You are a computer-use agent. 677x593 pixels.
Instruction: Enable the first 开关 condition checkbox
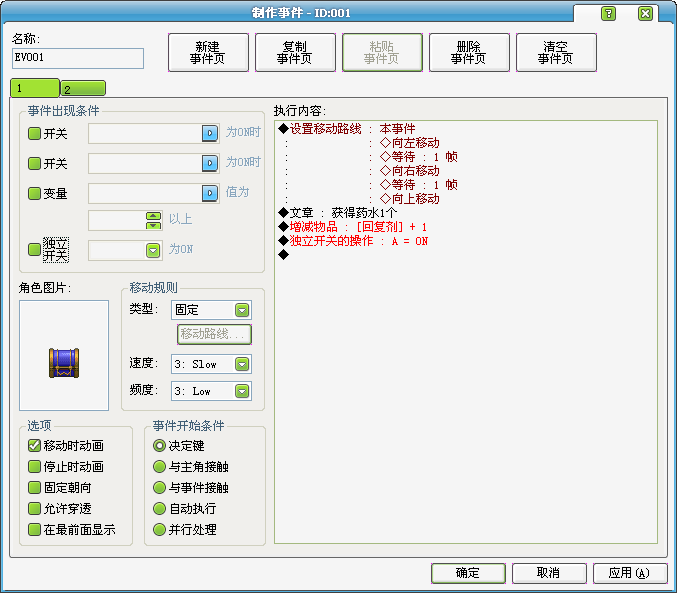(x=34, y=133)
